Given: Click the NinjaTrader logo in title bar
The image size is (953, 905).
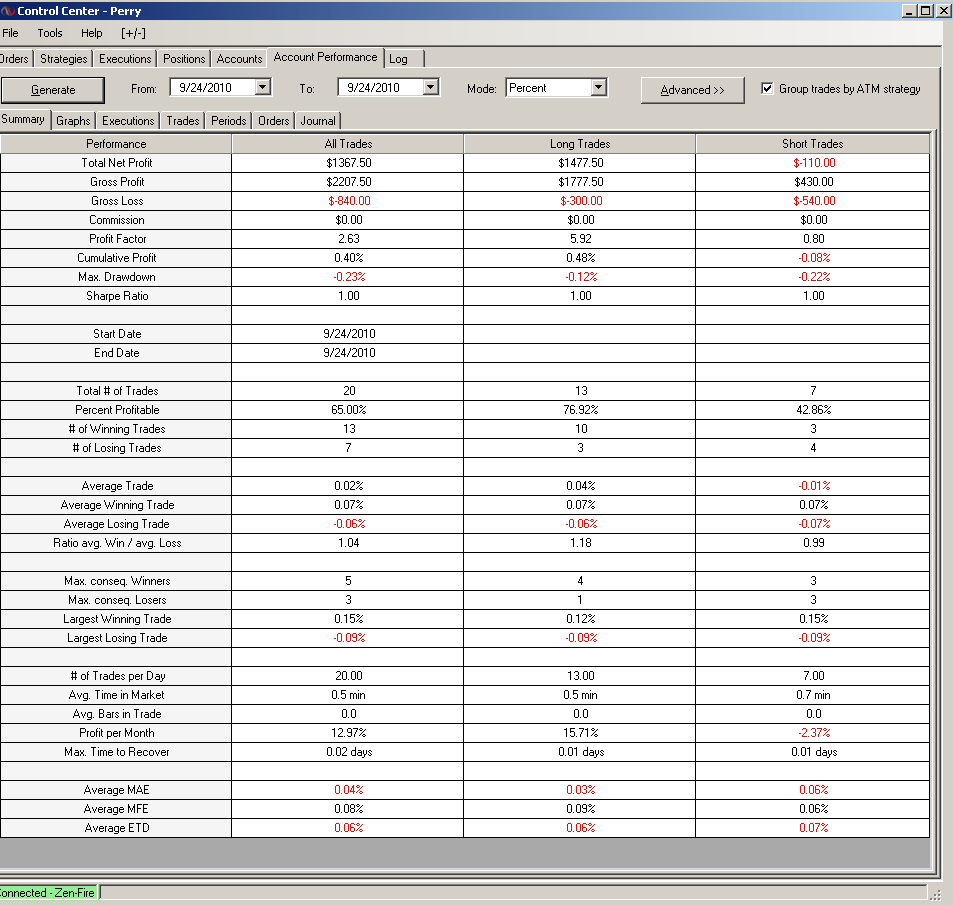Looking at the screenshot, I should (7, 11).
